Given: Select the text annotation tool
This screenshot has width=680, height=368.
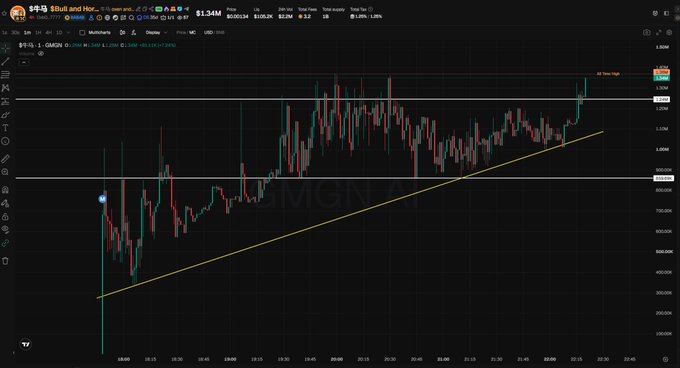Looking at the screenshot, I should coord(5,128).
